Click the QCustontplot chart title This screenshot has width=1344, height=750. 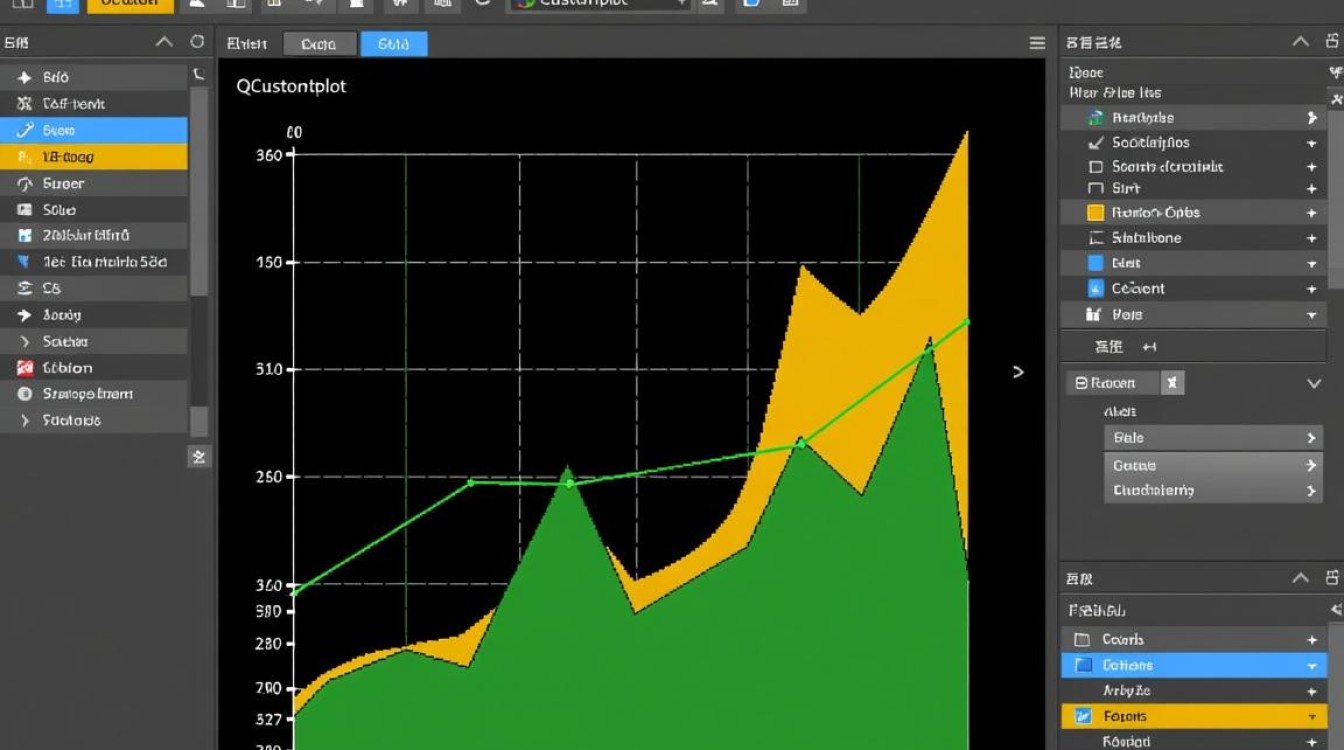point(291,86)
